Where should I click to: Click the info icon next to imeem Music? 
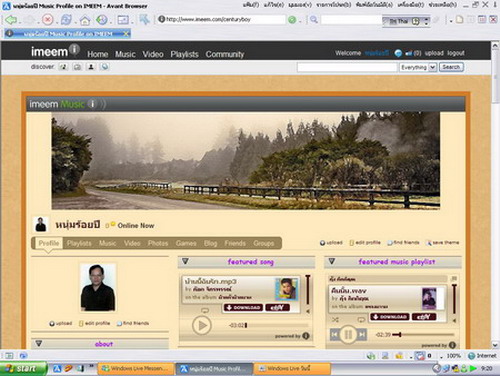tap(92, 104)
